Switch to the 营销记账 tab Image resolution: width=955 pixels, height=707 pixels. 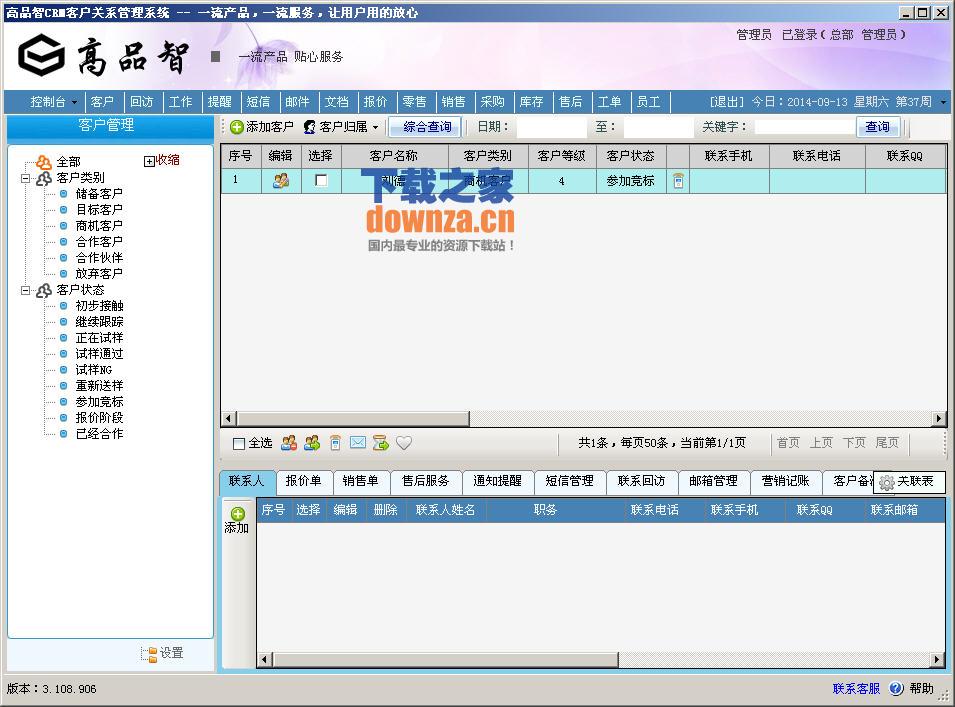pyautogui.click(x=785, y=481)
